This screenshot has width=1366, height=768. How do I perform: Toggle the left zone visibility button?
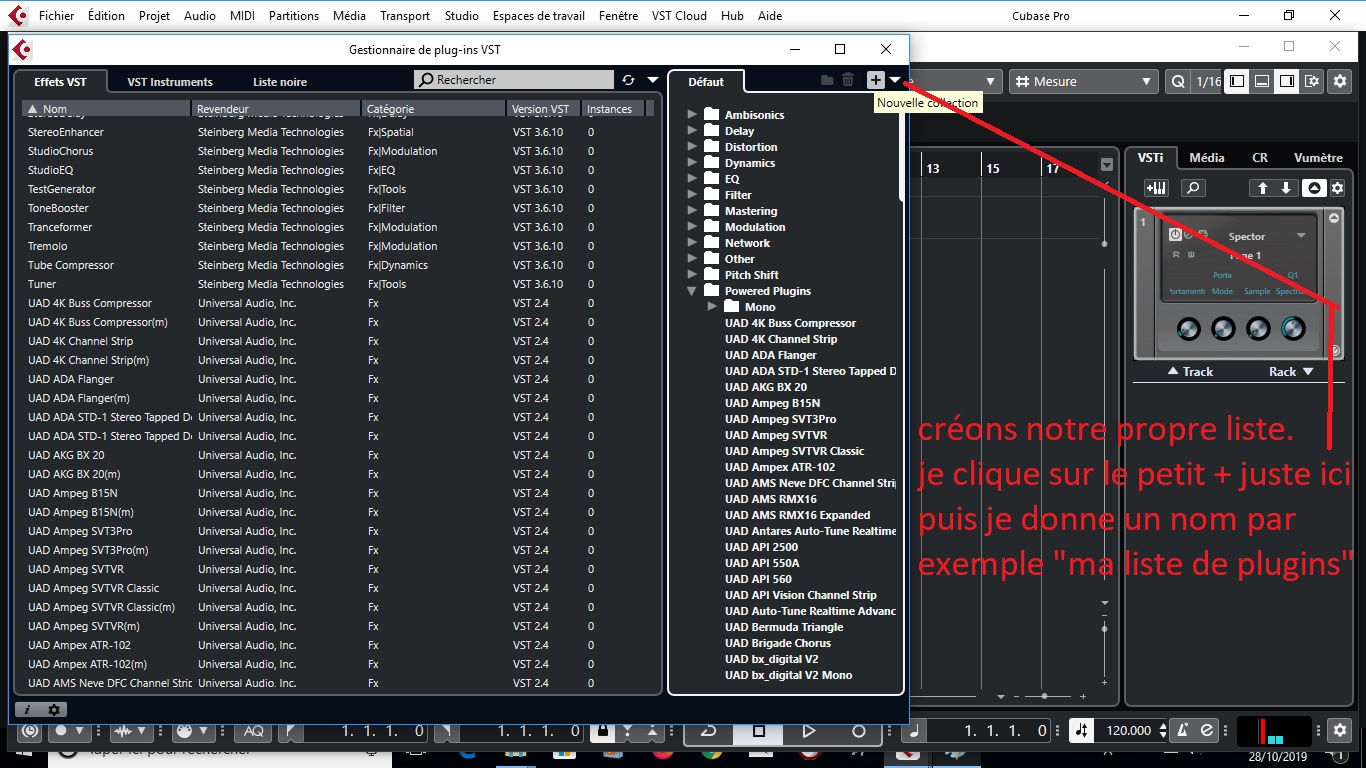pos(1237,82)
